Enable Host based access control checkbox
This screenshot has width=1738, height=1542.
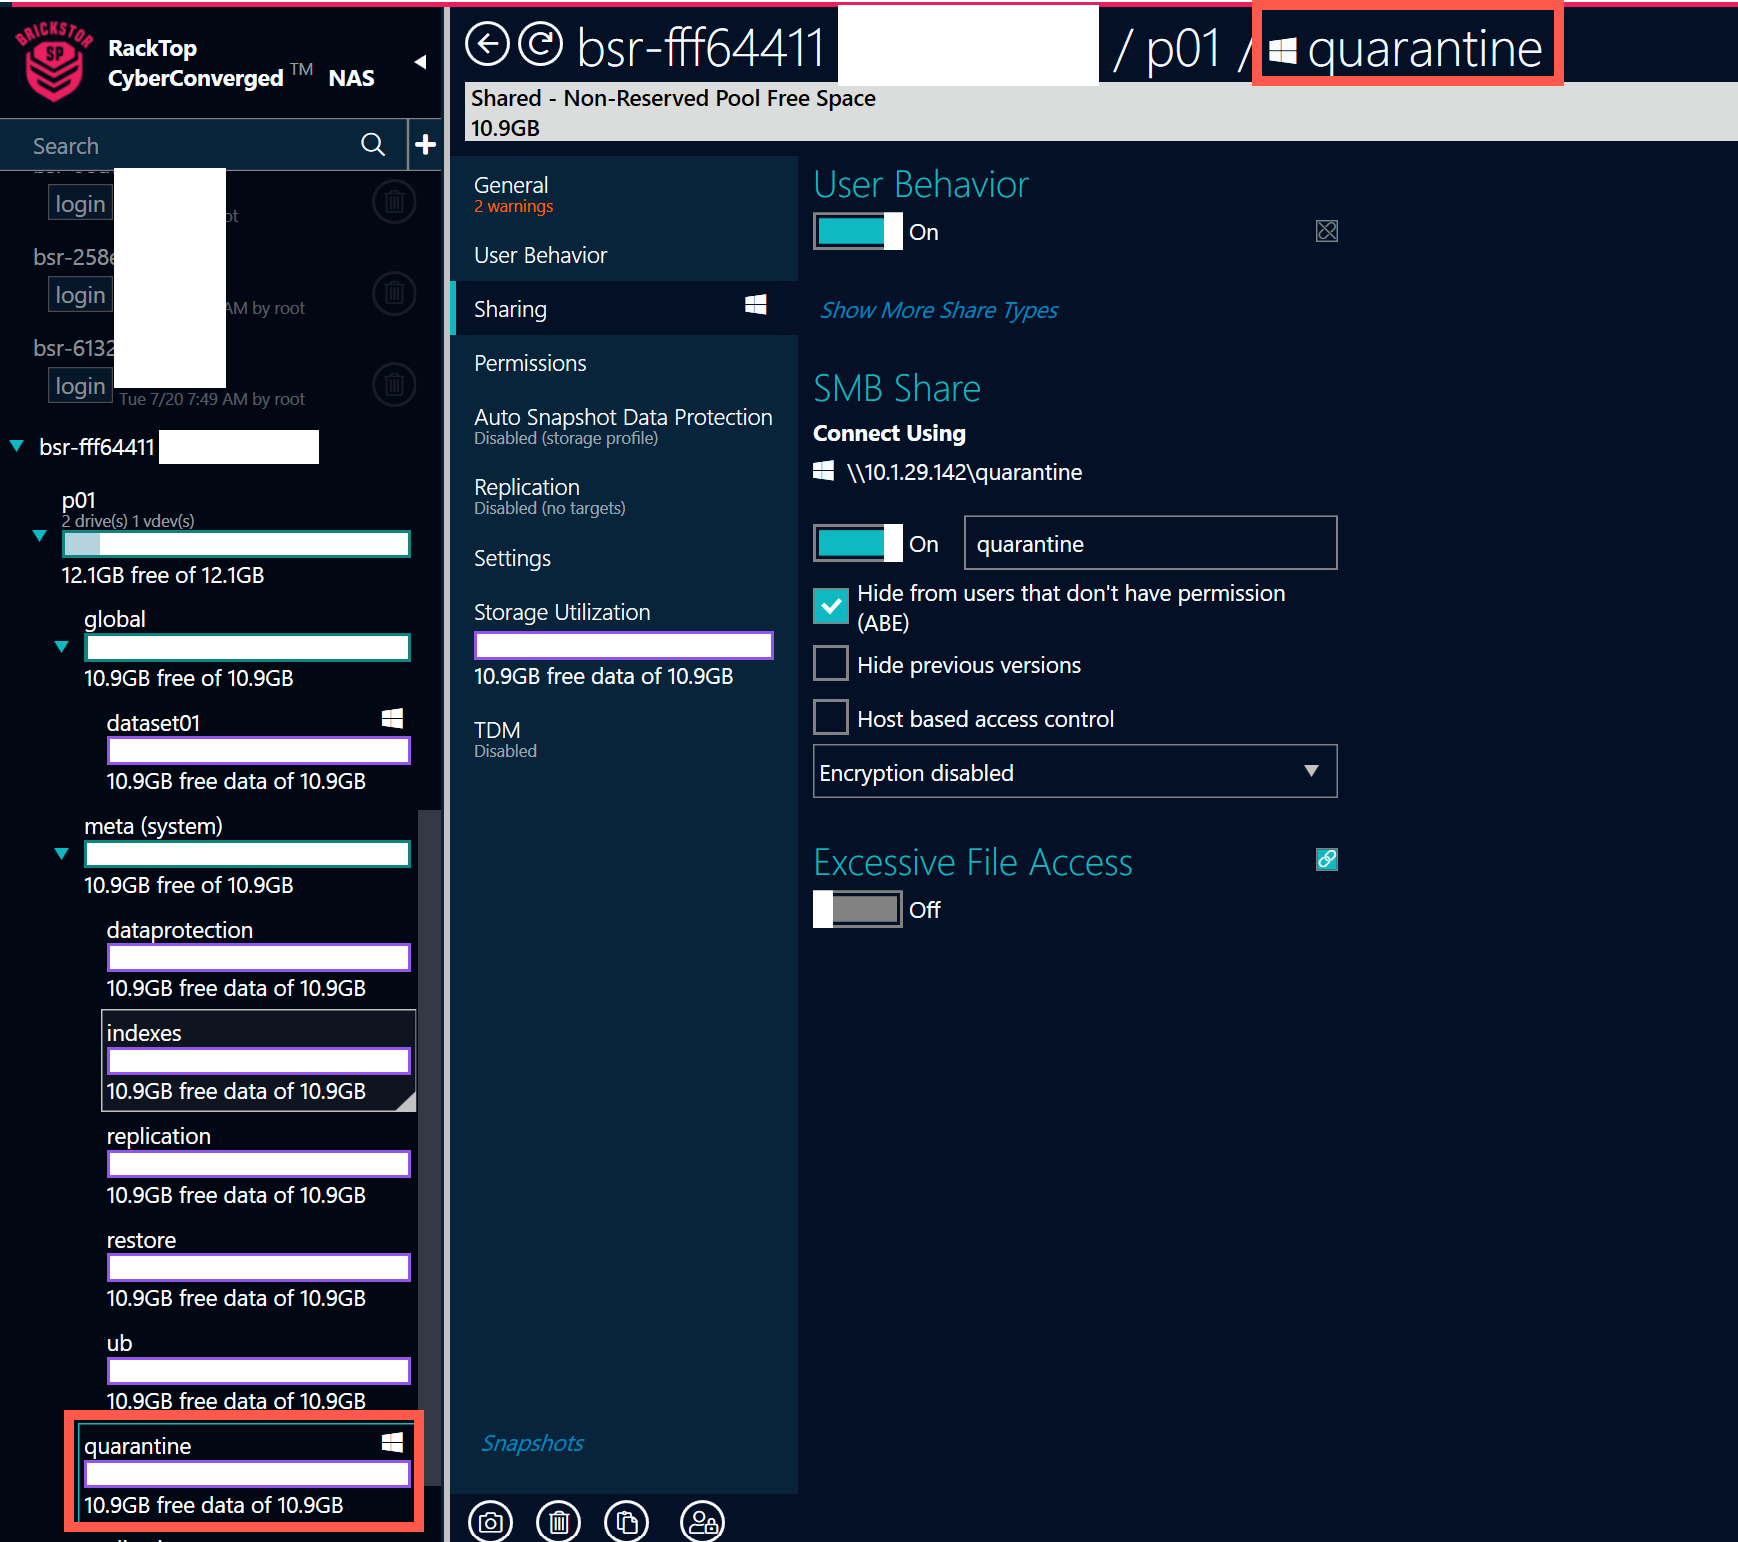831,718
